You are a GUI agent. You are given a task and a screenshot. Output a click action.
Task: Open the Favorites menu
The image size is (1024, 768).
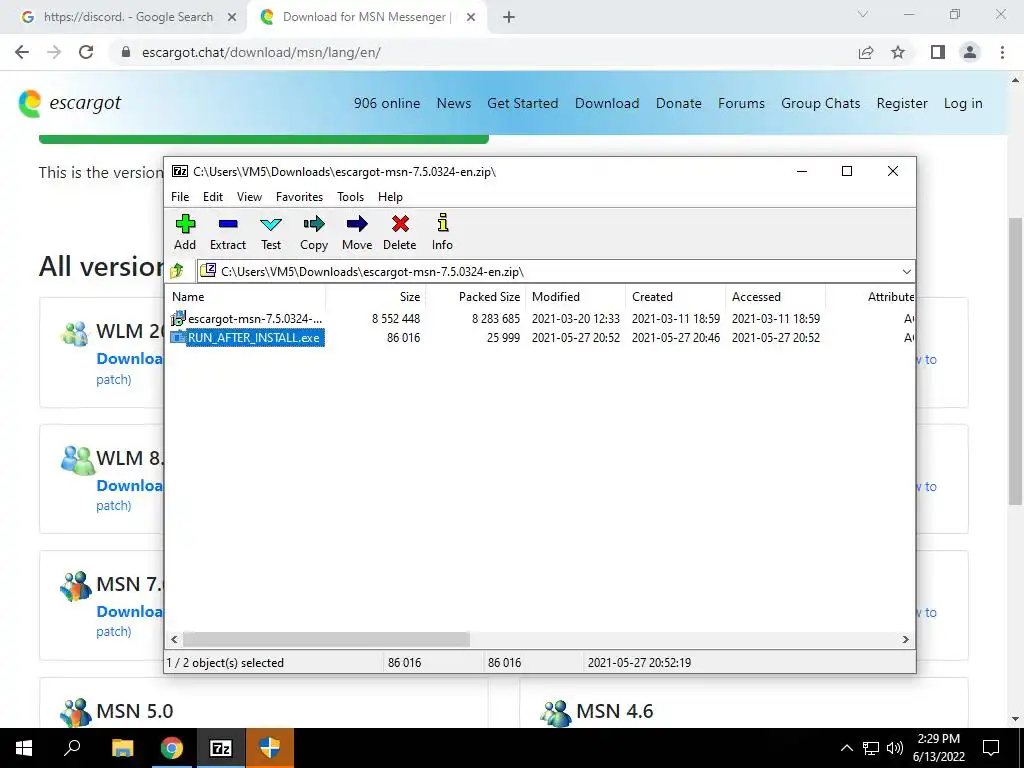coord(299,197)
